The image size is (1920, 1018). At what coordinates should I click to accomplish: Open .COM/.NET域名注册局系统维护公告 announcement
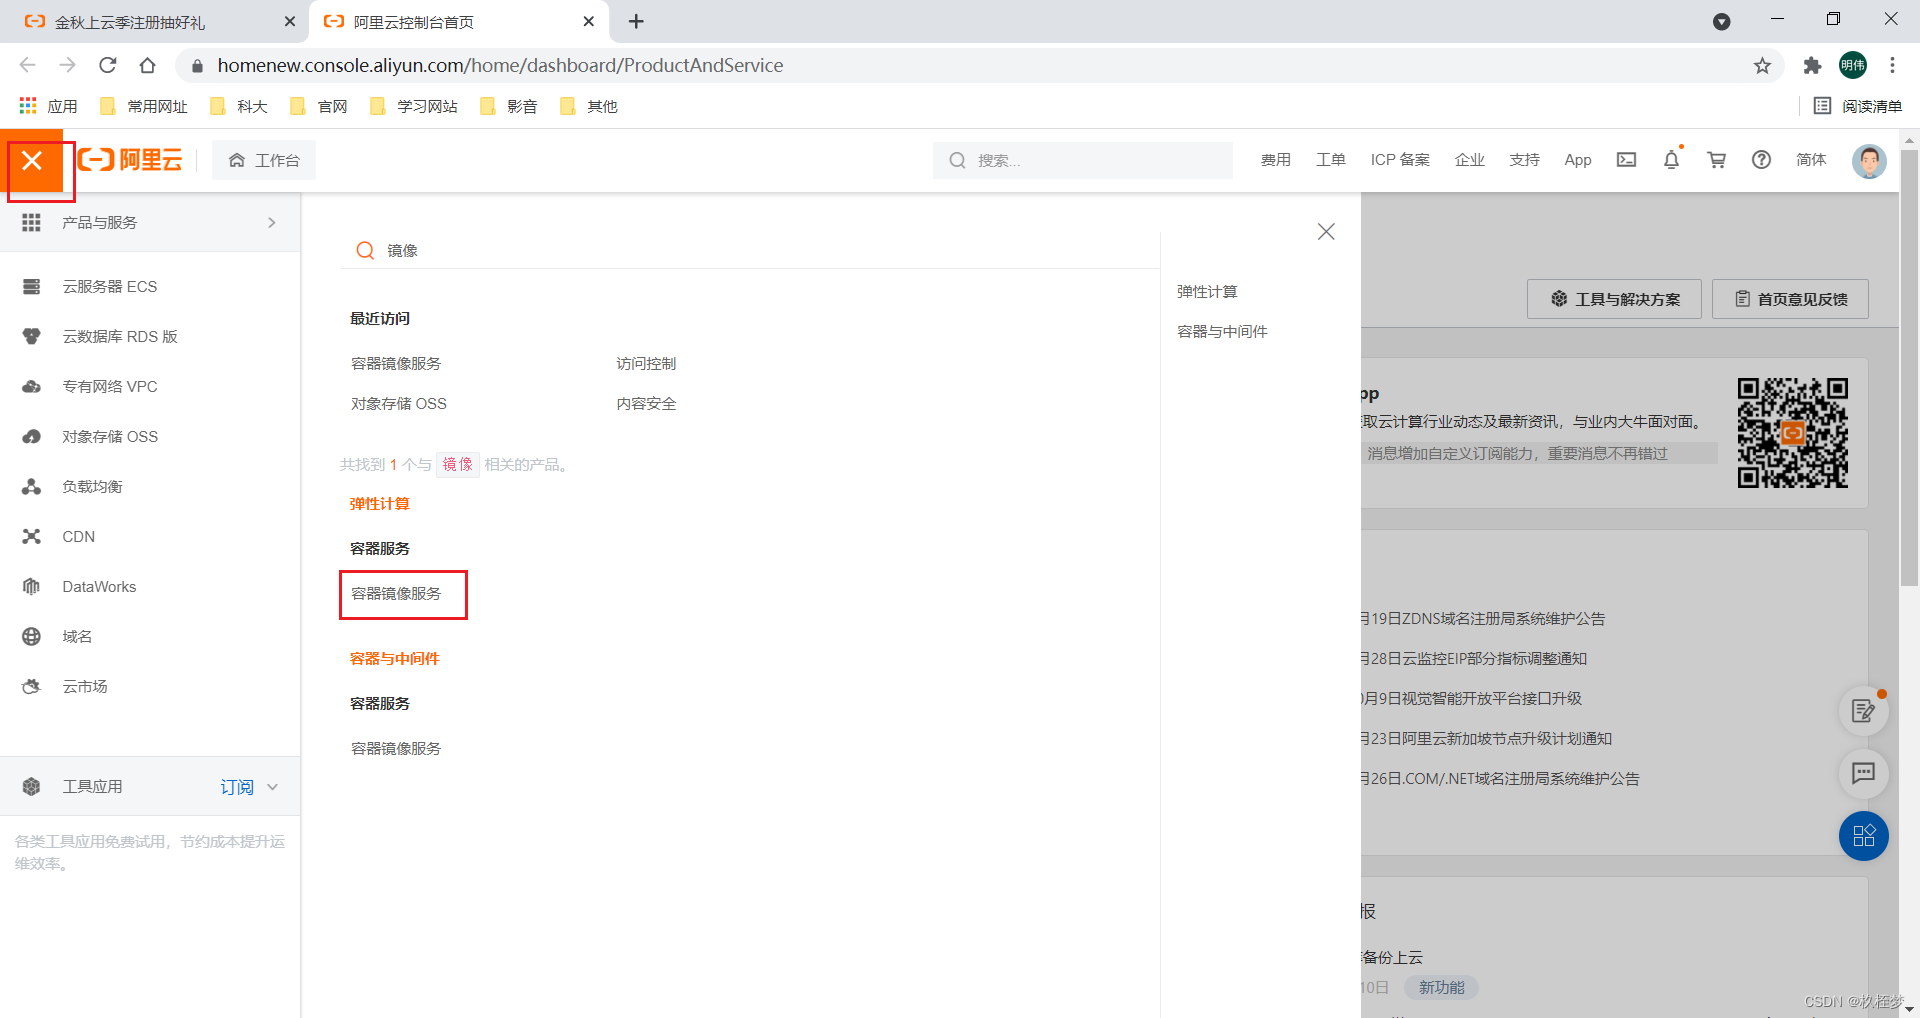(x=1501, y=778)
